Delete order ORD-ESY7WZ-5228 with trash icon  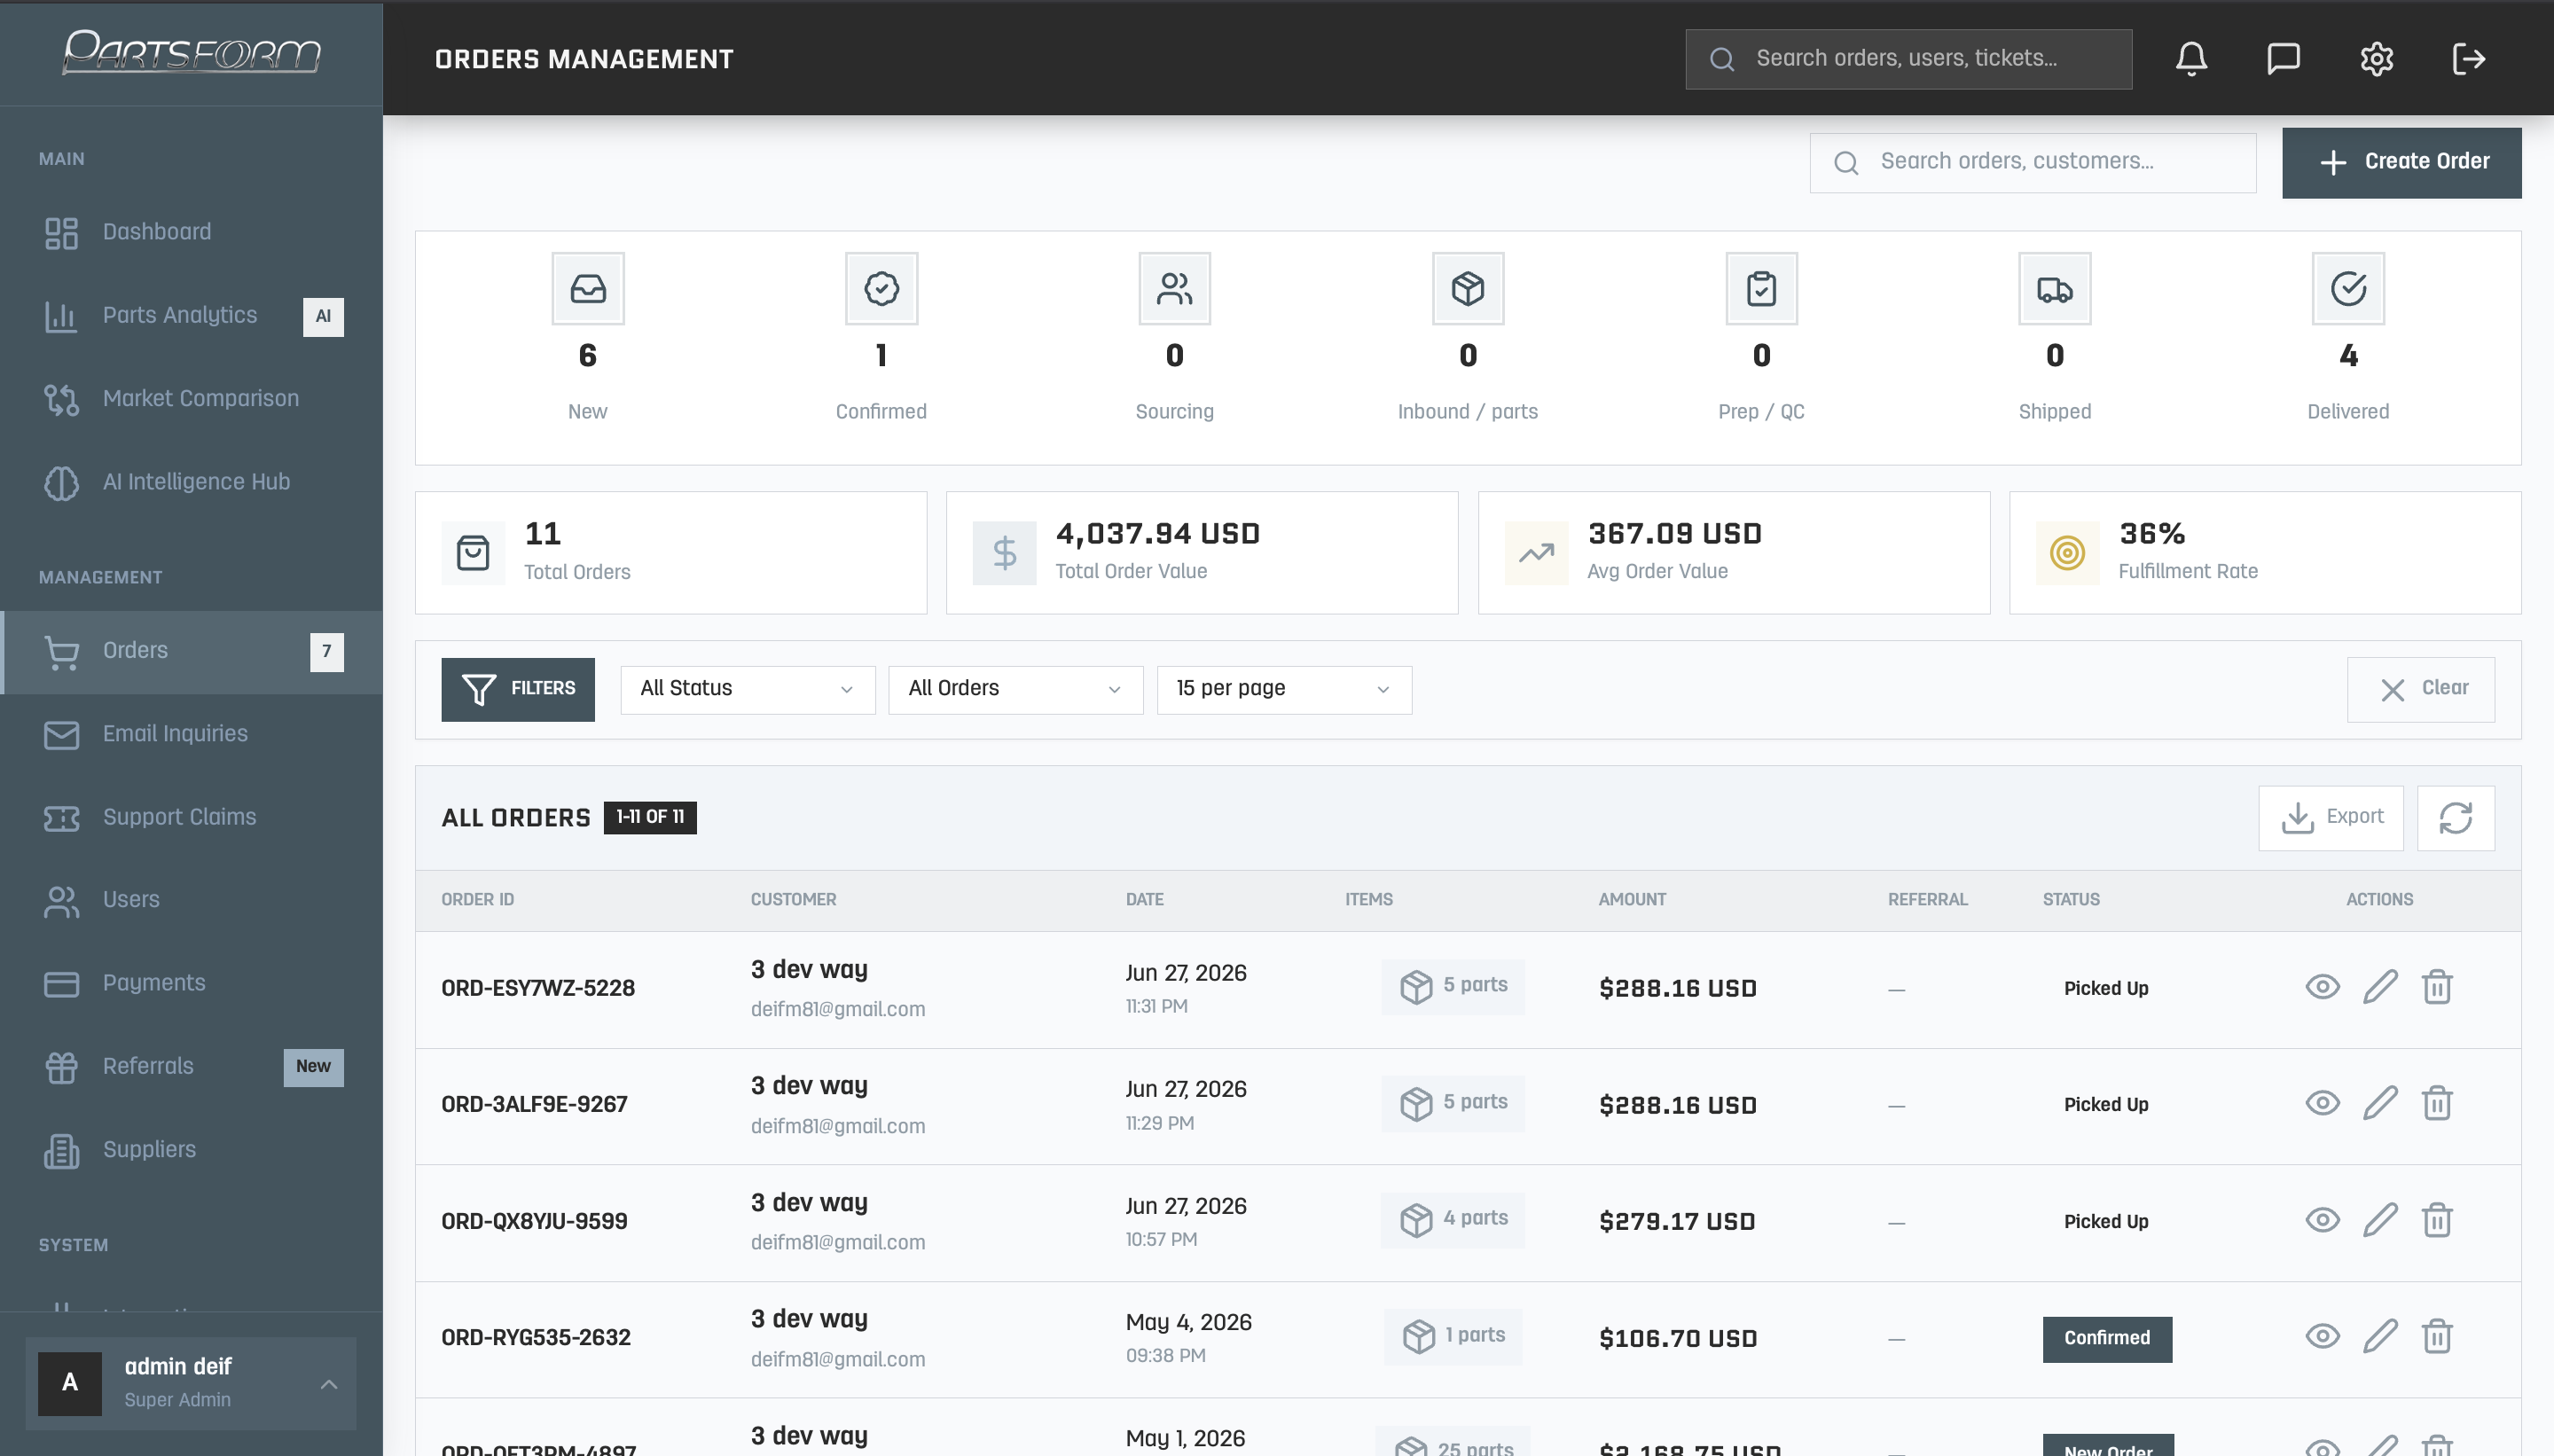pyautogui.click(x=2437, y=987)
